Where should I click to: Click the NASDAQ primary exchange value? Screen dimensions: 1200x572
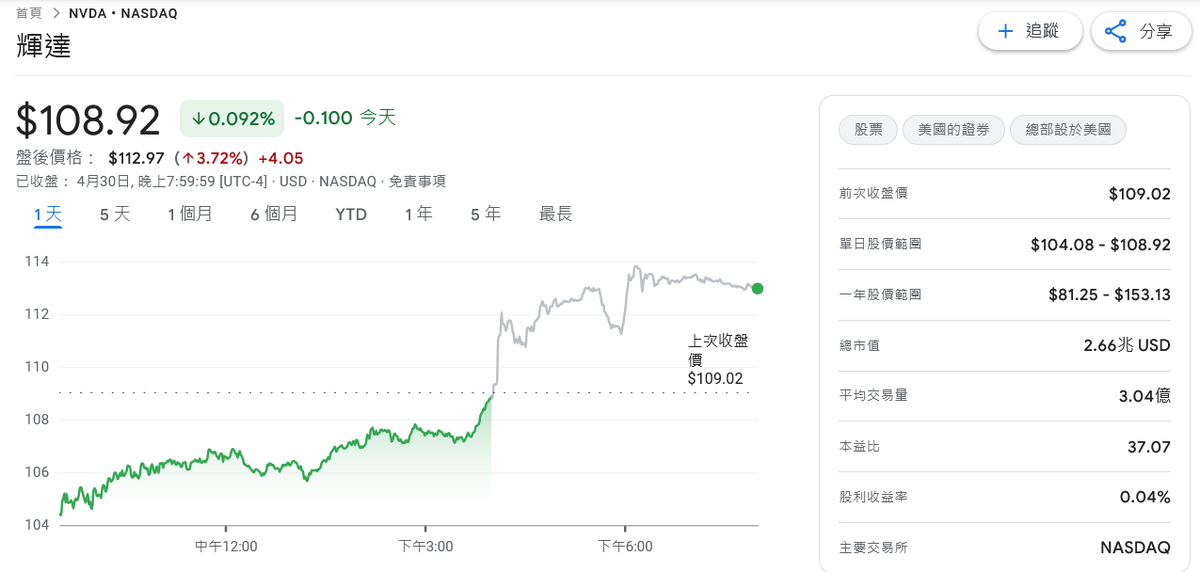[1135, 548]
